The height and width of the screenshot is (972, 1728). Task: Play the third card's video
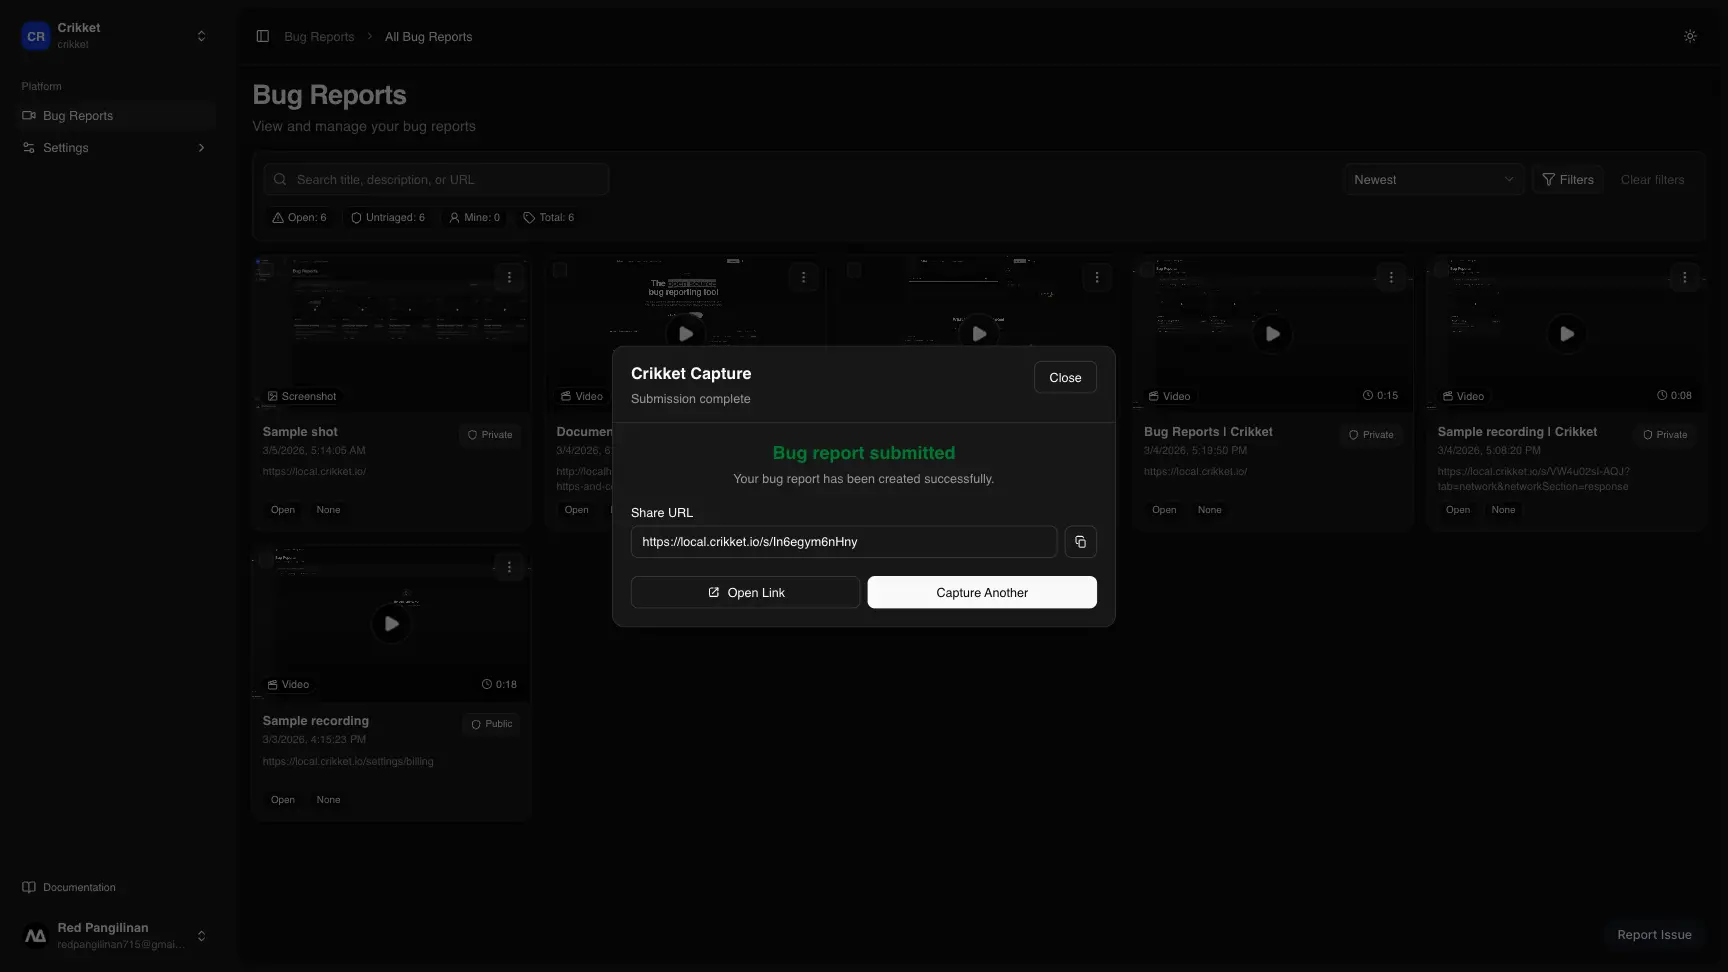click(979, 334)
